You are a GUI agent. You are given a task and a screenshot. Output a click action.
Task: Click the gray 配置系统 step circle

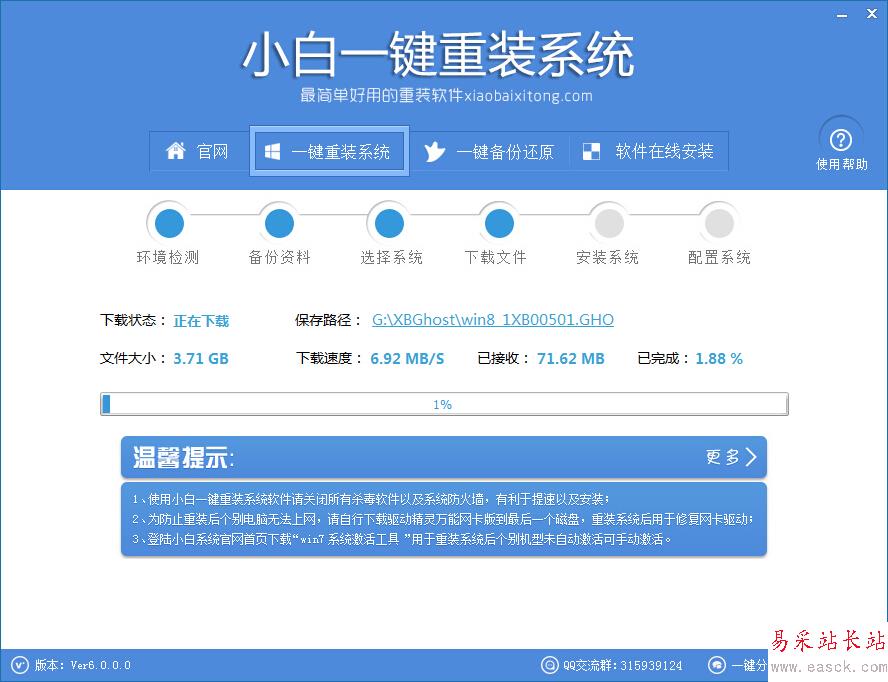719,223
